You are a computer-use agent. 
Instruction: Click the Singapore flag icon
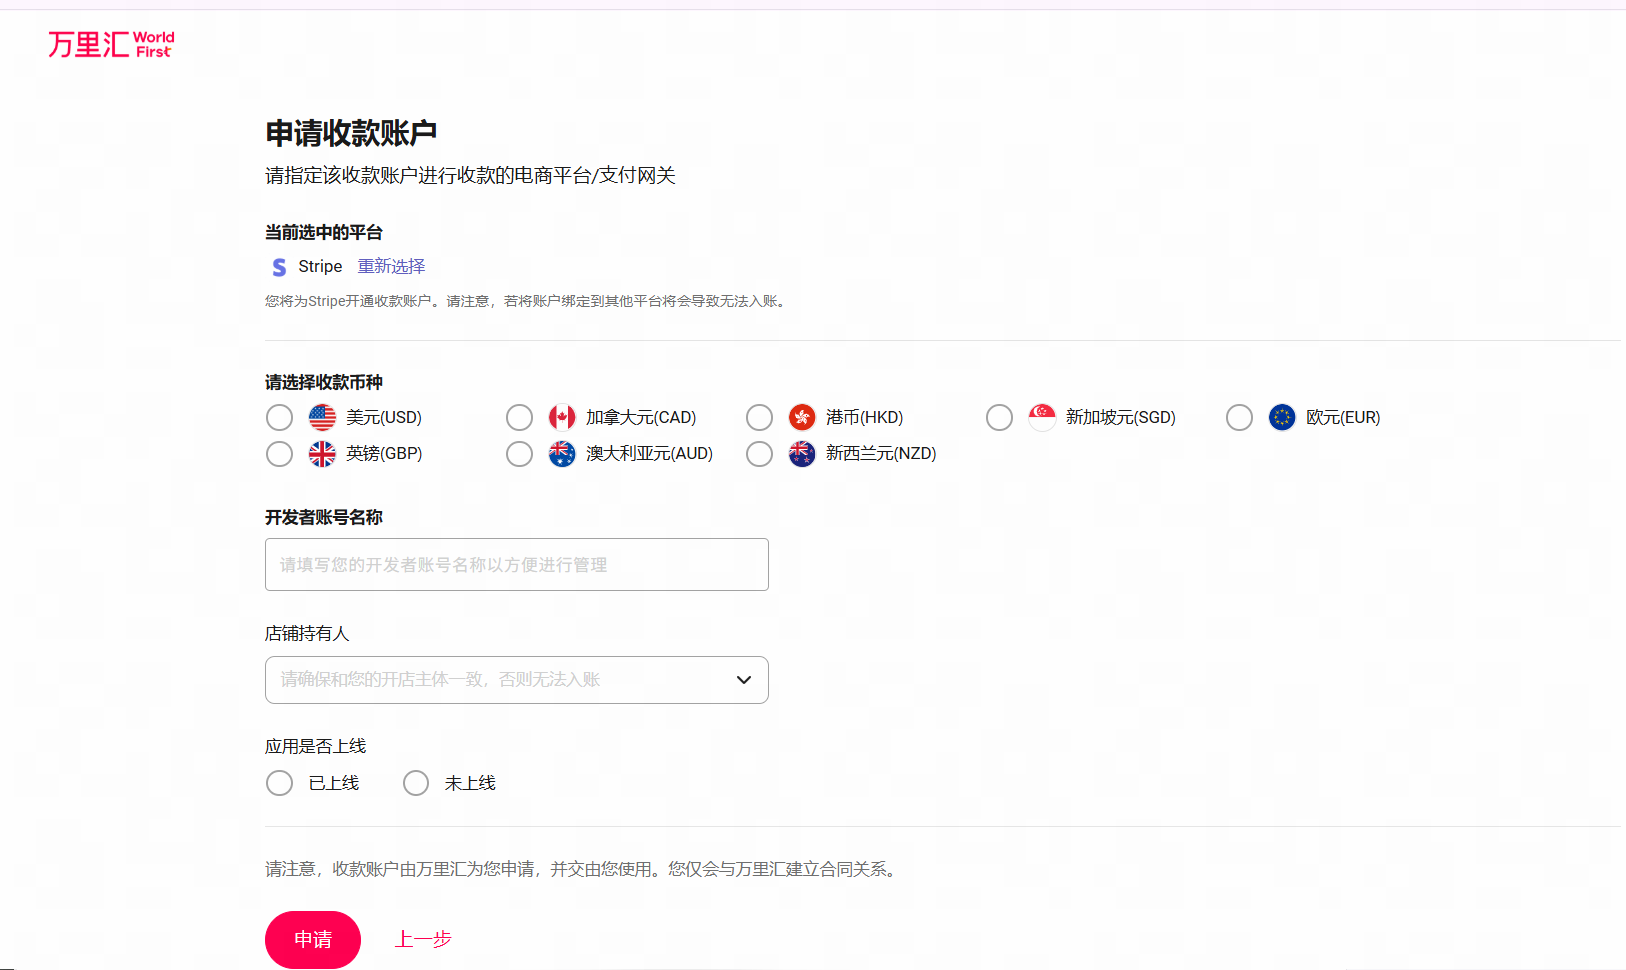pyautogui.click(x=1042, y=417)
